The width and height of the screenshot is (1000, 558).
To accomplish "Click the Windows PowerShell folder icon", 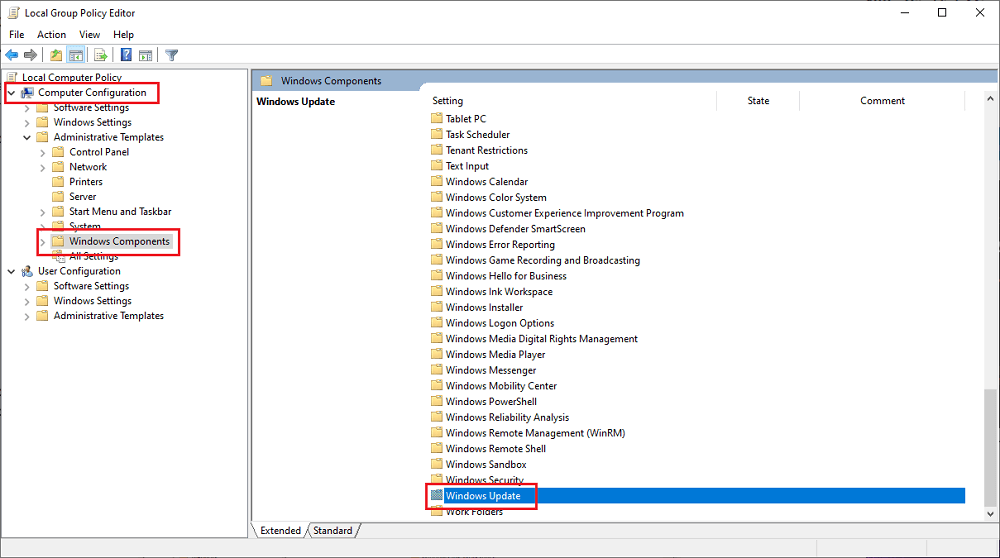I will click(x=437, y=401).
